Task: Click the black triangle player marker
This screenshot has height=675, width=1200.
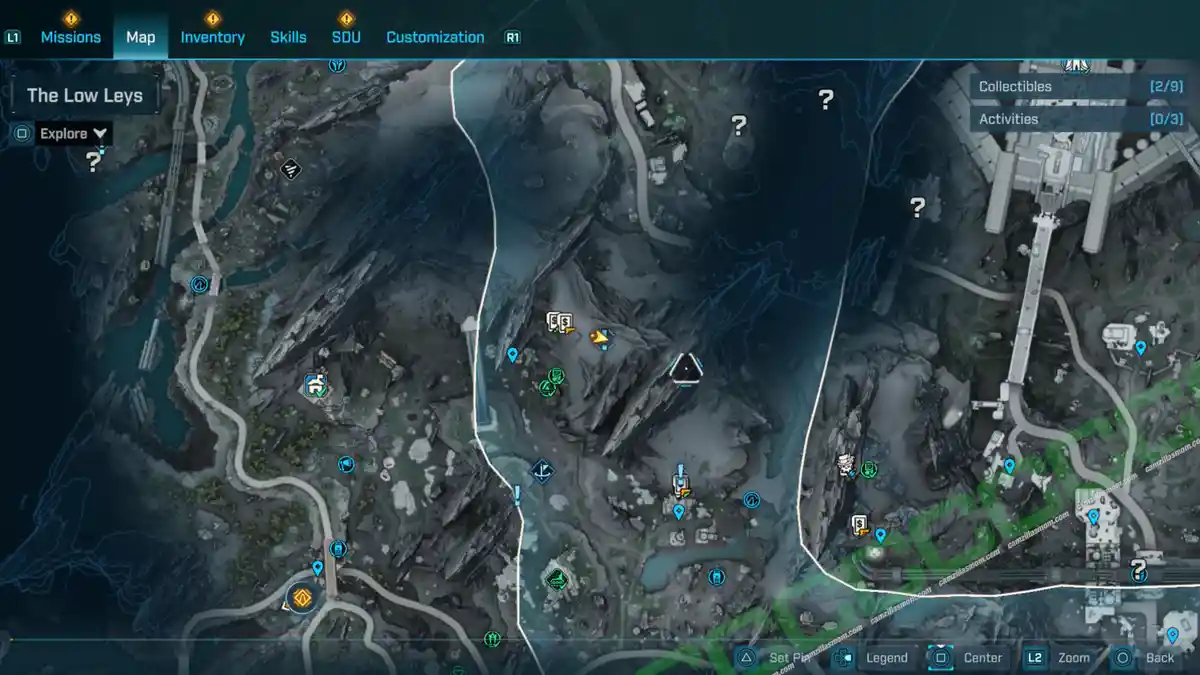Action: click(685, 369)
